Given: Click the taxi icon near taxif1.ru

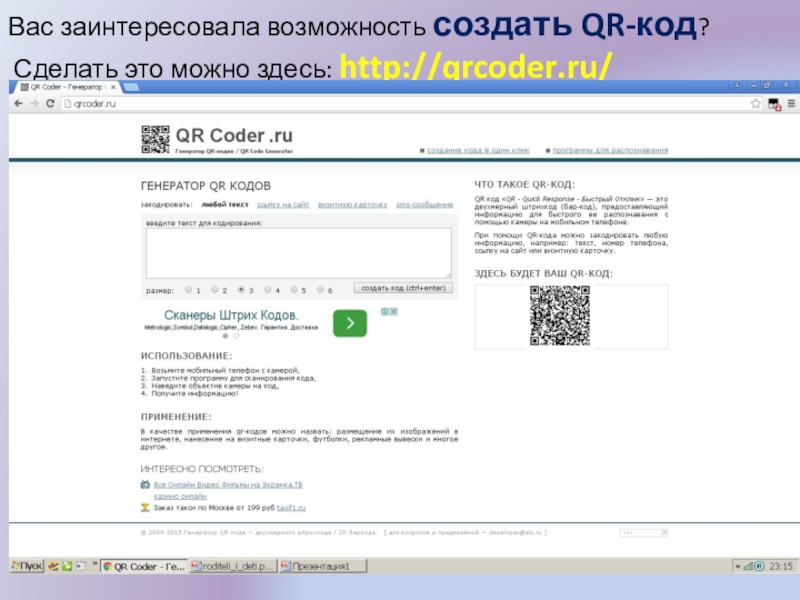Looking at the screenshot, I should point(145,507).
